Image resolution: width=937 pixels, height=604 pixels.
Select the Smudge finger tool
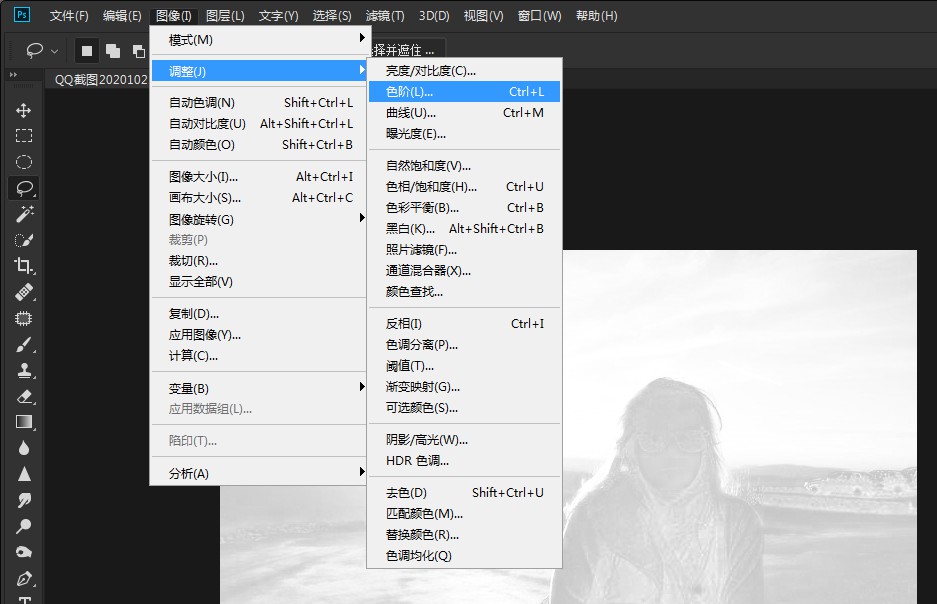[x=24, y=500]
